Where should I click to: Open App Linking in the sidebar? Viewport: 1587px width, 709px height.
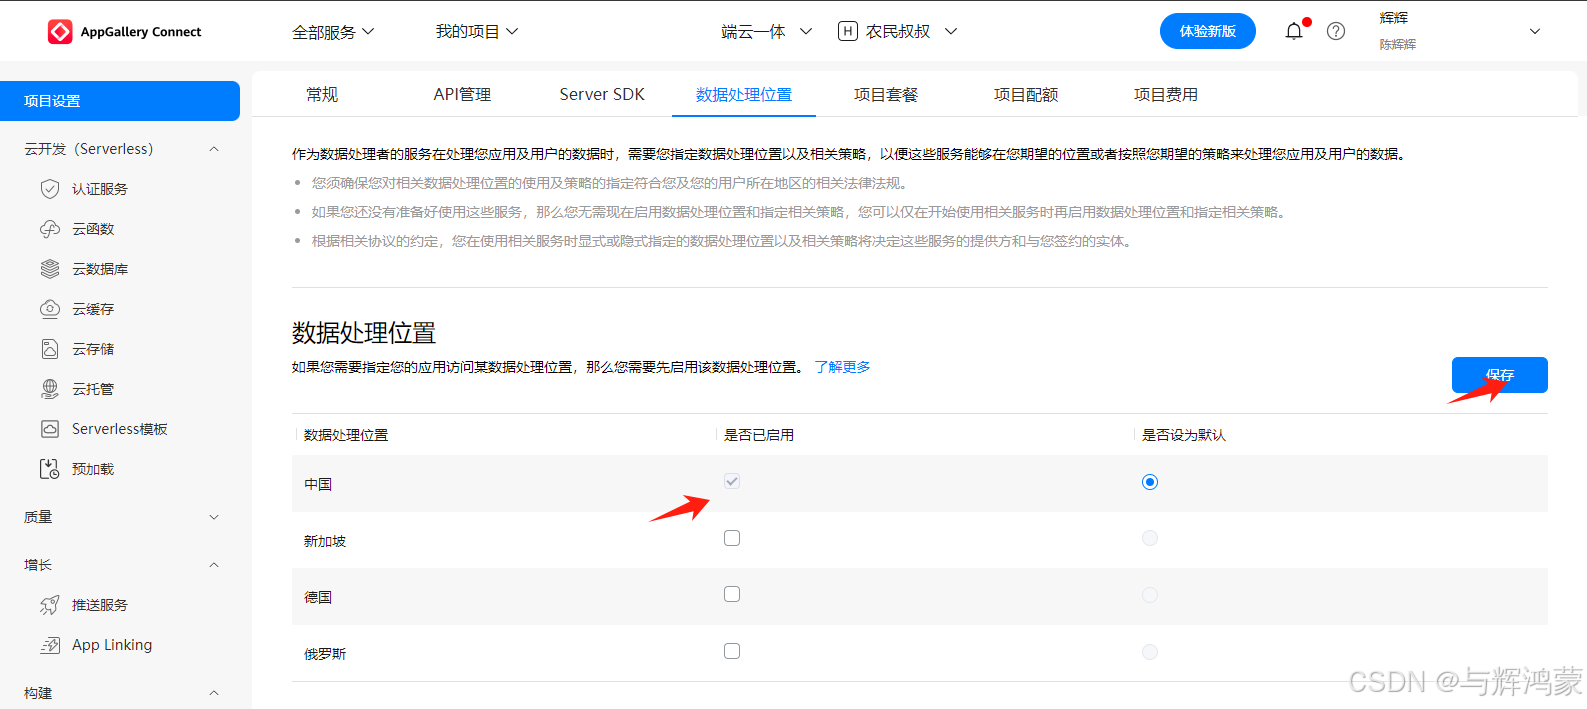(x=112, y=645)
